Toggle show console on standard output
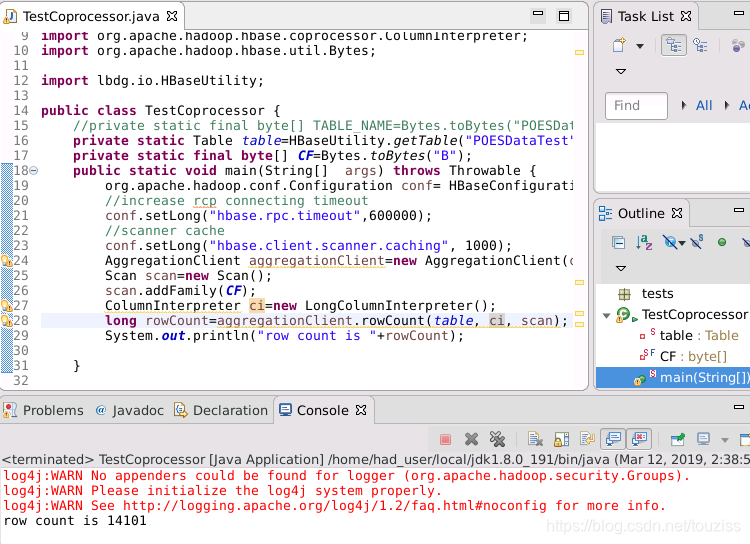The image size is (750, 544). 613,439
